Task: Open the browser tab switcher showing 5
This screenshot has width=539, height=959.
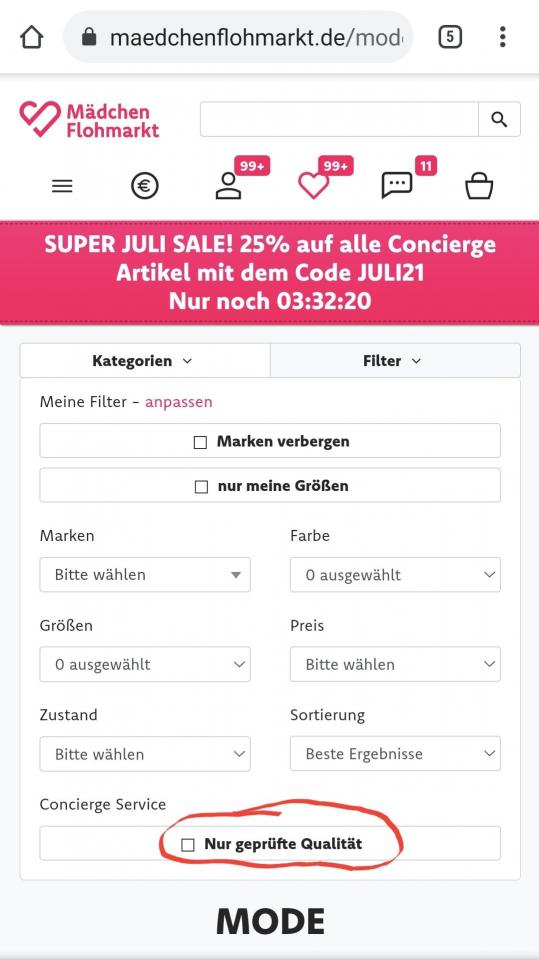Action: pos(450,37)
